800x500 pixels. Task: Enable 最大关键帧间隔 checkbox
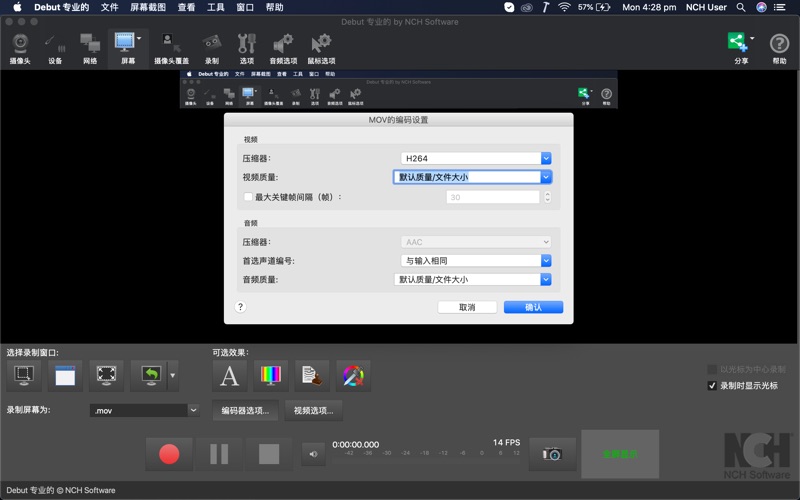[x=249, y=197]
